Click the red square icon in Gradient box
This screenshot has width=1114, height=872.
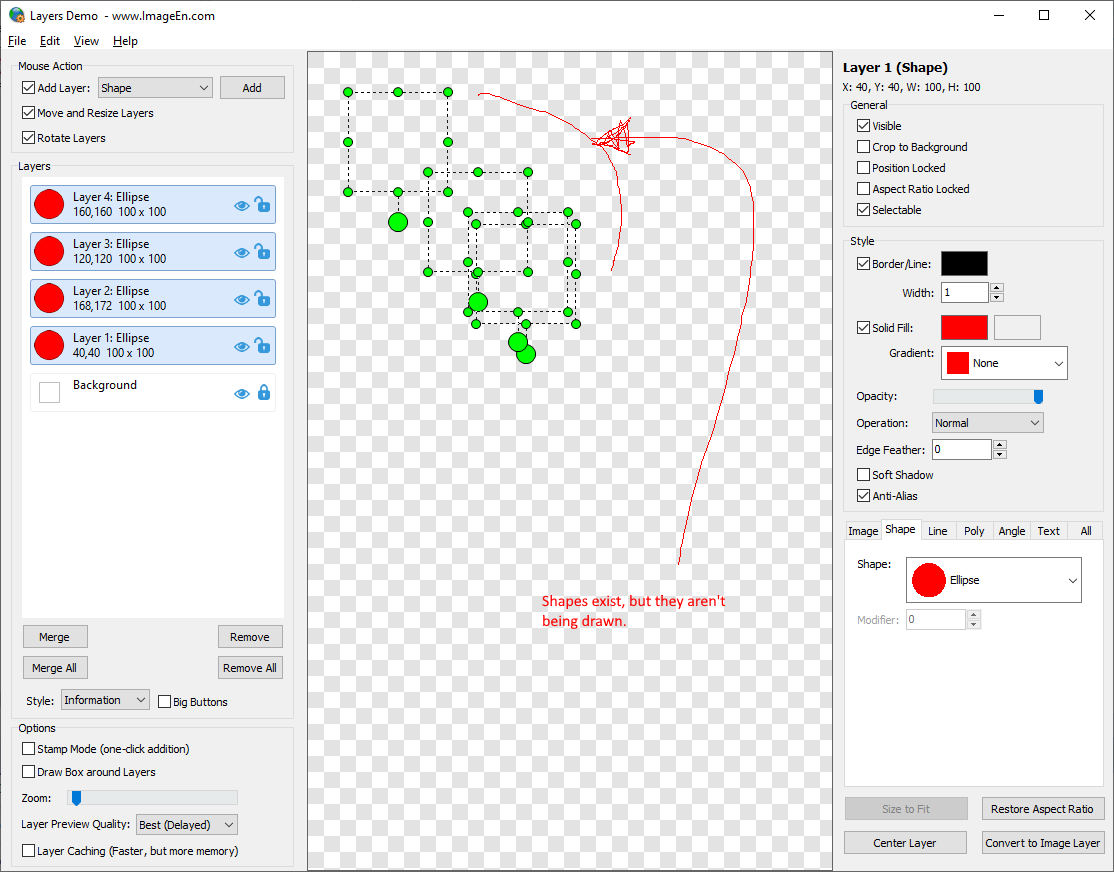click(x=958, y=363)
